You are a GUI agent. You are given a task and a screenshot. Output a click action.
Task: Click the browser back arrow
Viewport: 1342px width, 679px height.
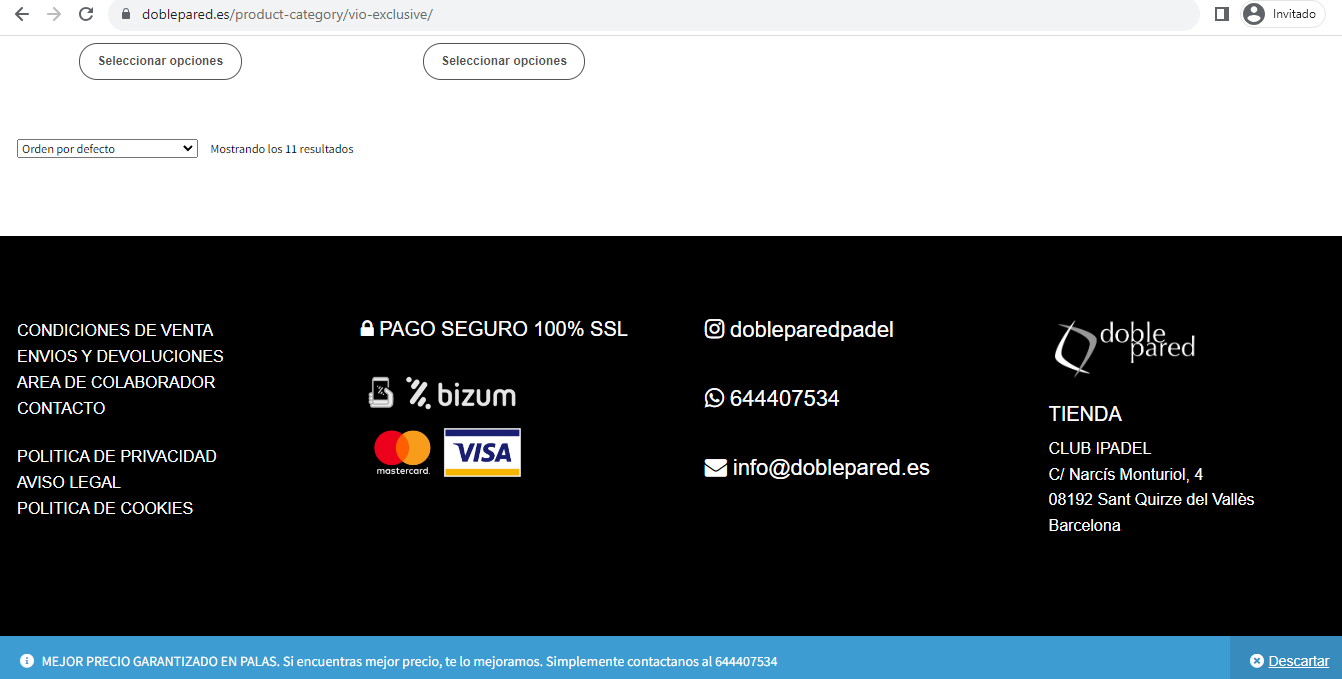point(21,14)
